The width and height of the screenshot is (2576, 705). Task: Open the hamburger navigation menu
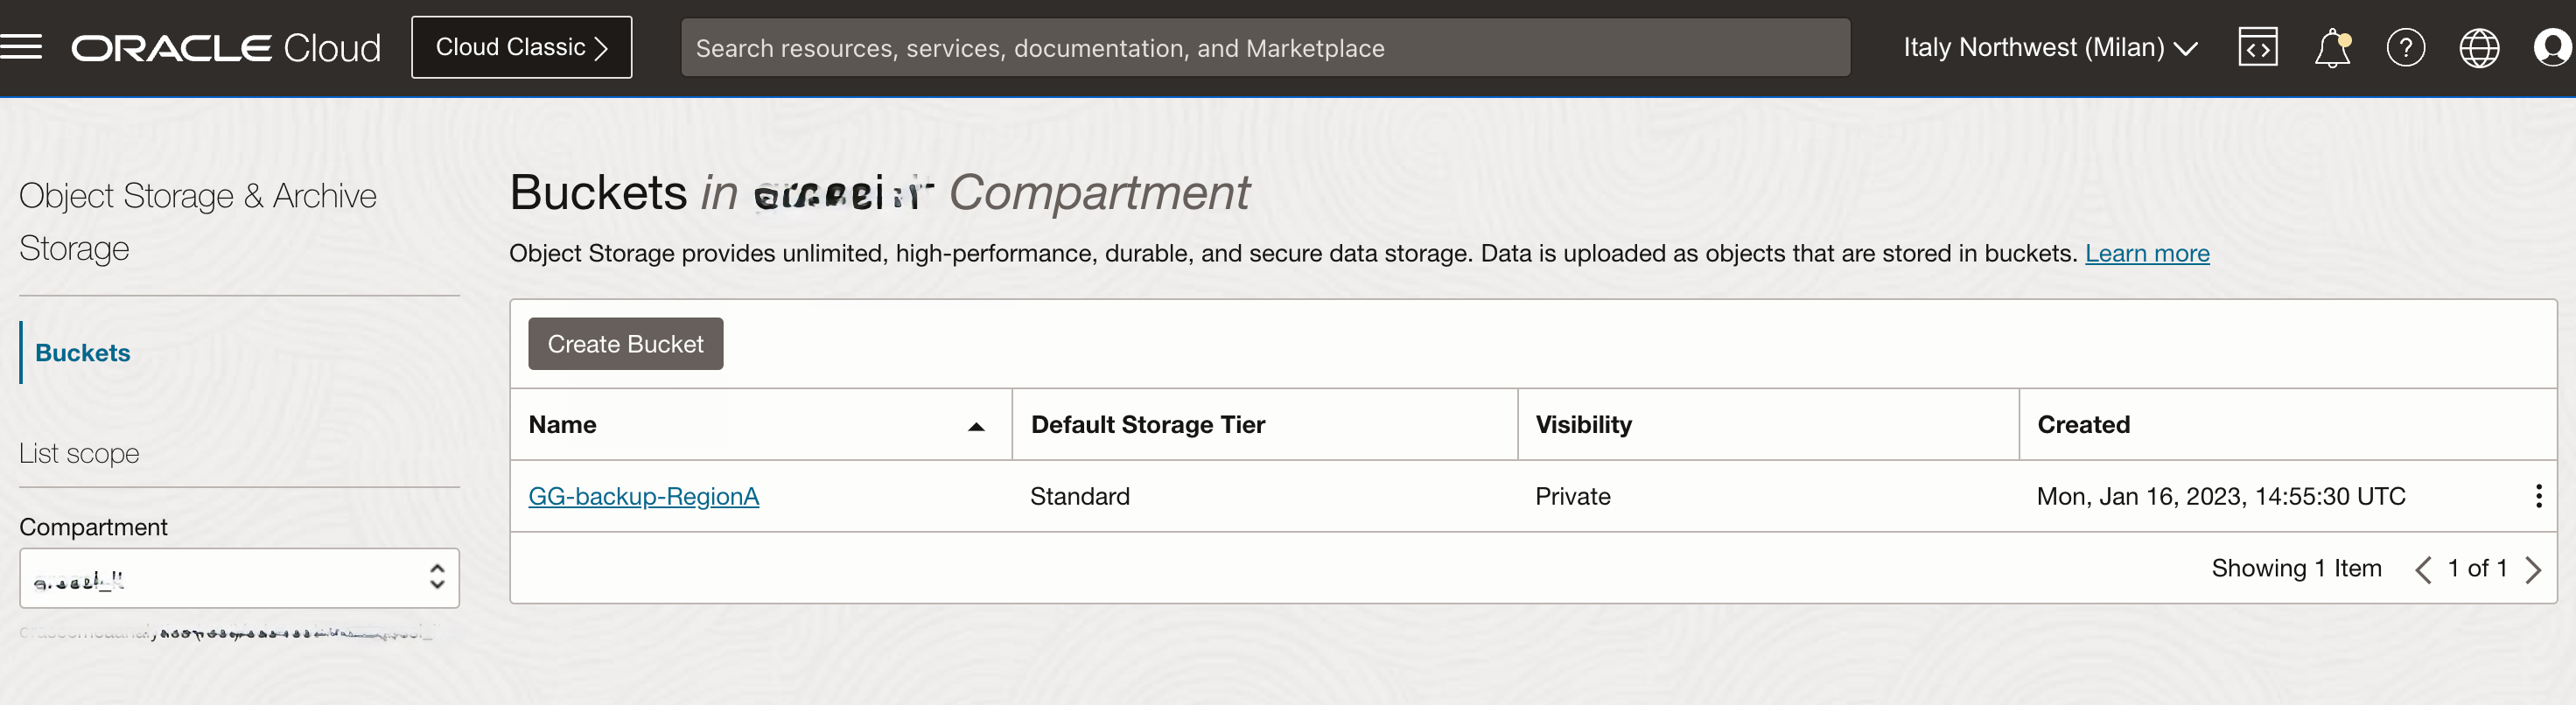pyautogui.click(x=21, y=47)
